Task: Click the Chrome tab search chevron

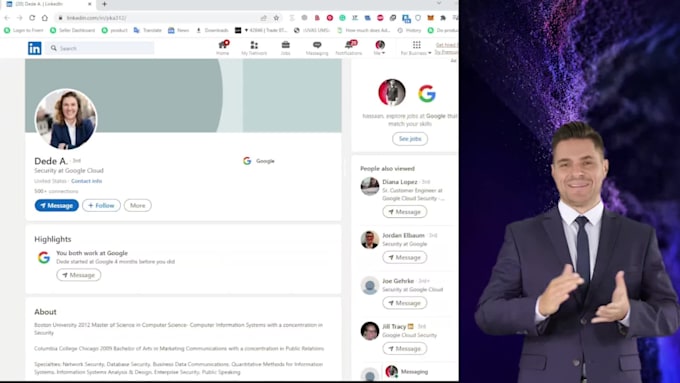Action: click(x=439, y=3)
